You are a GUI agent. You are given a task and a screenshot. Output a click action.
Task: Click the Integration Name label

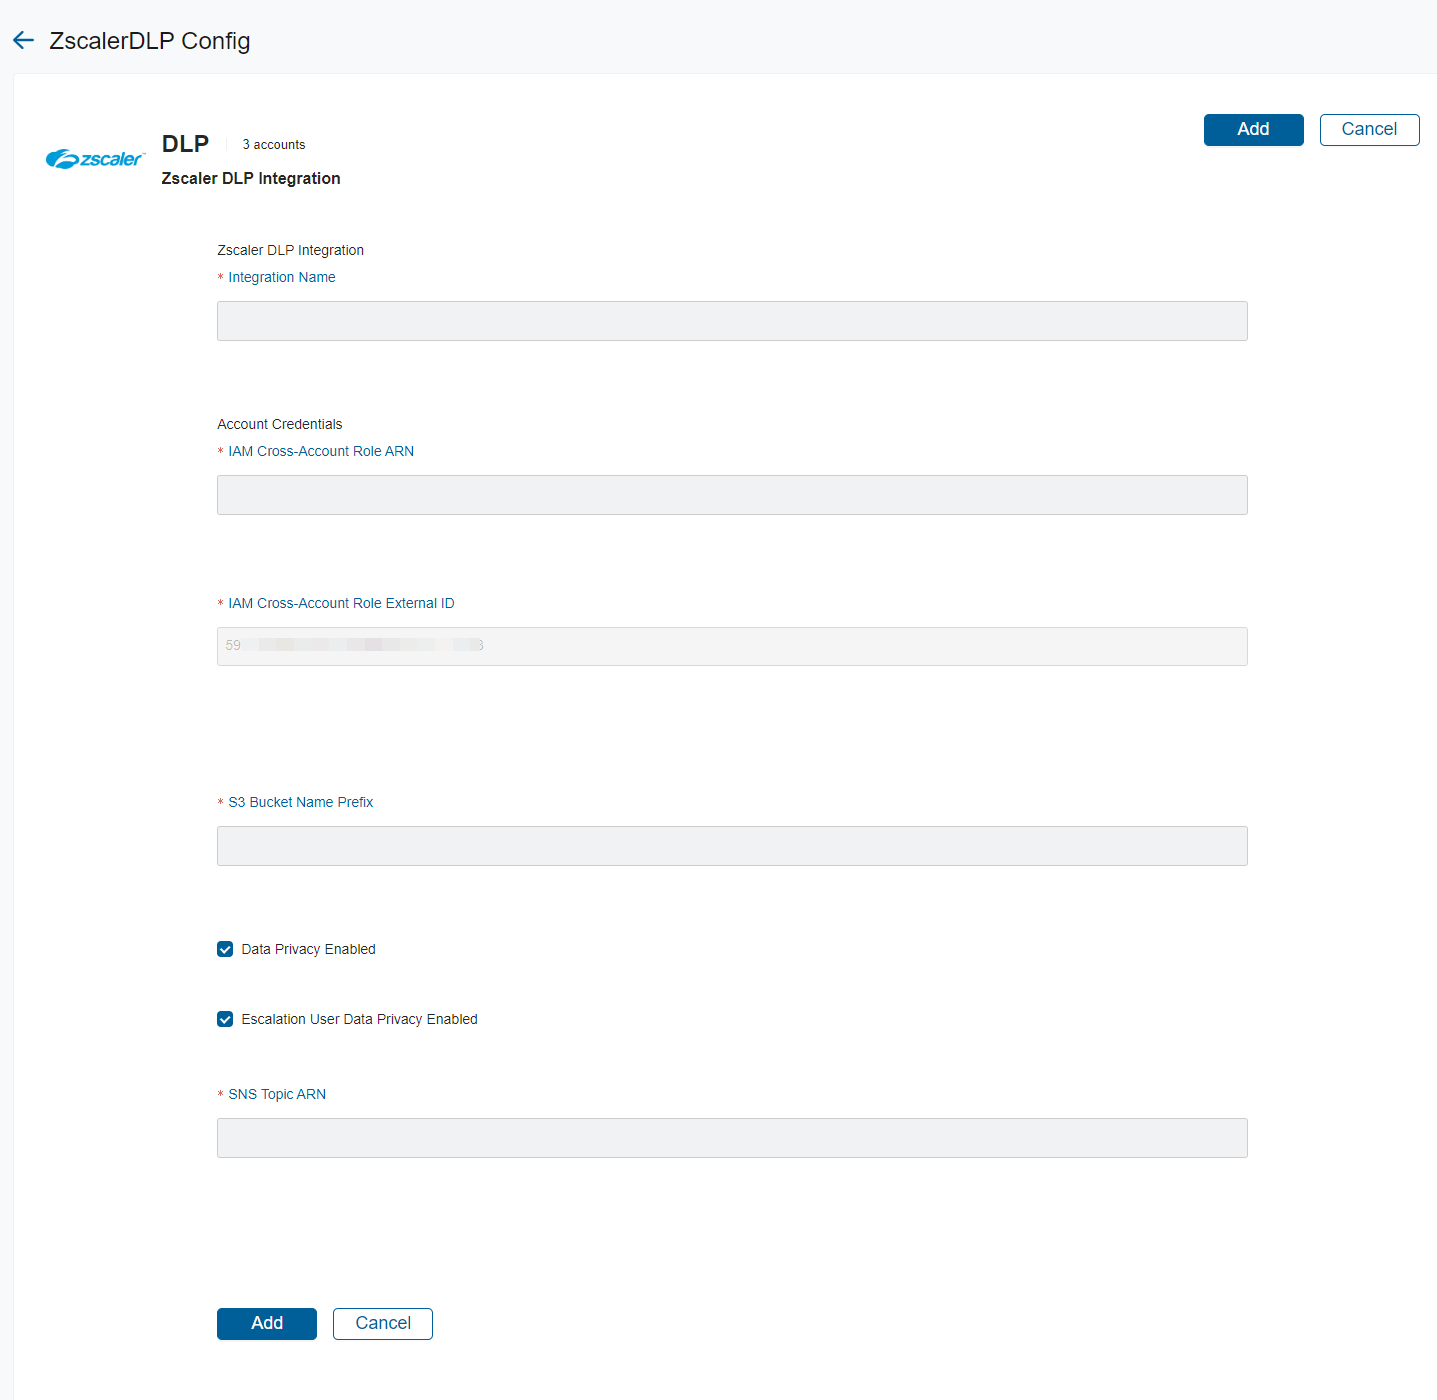[x=281, y=277]
